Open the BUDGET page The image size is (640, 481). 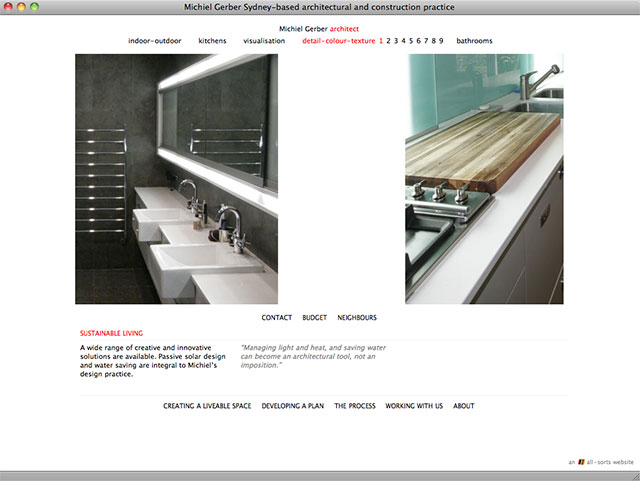coord(314,318)
